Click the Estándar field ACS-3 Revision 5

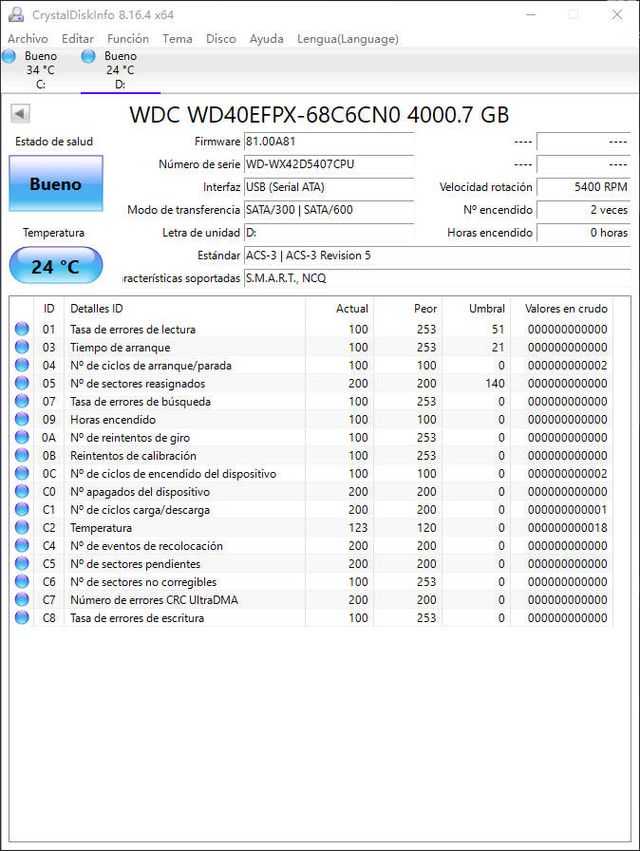pyautogui.click(x=437, y=256)
